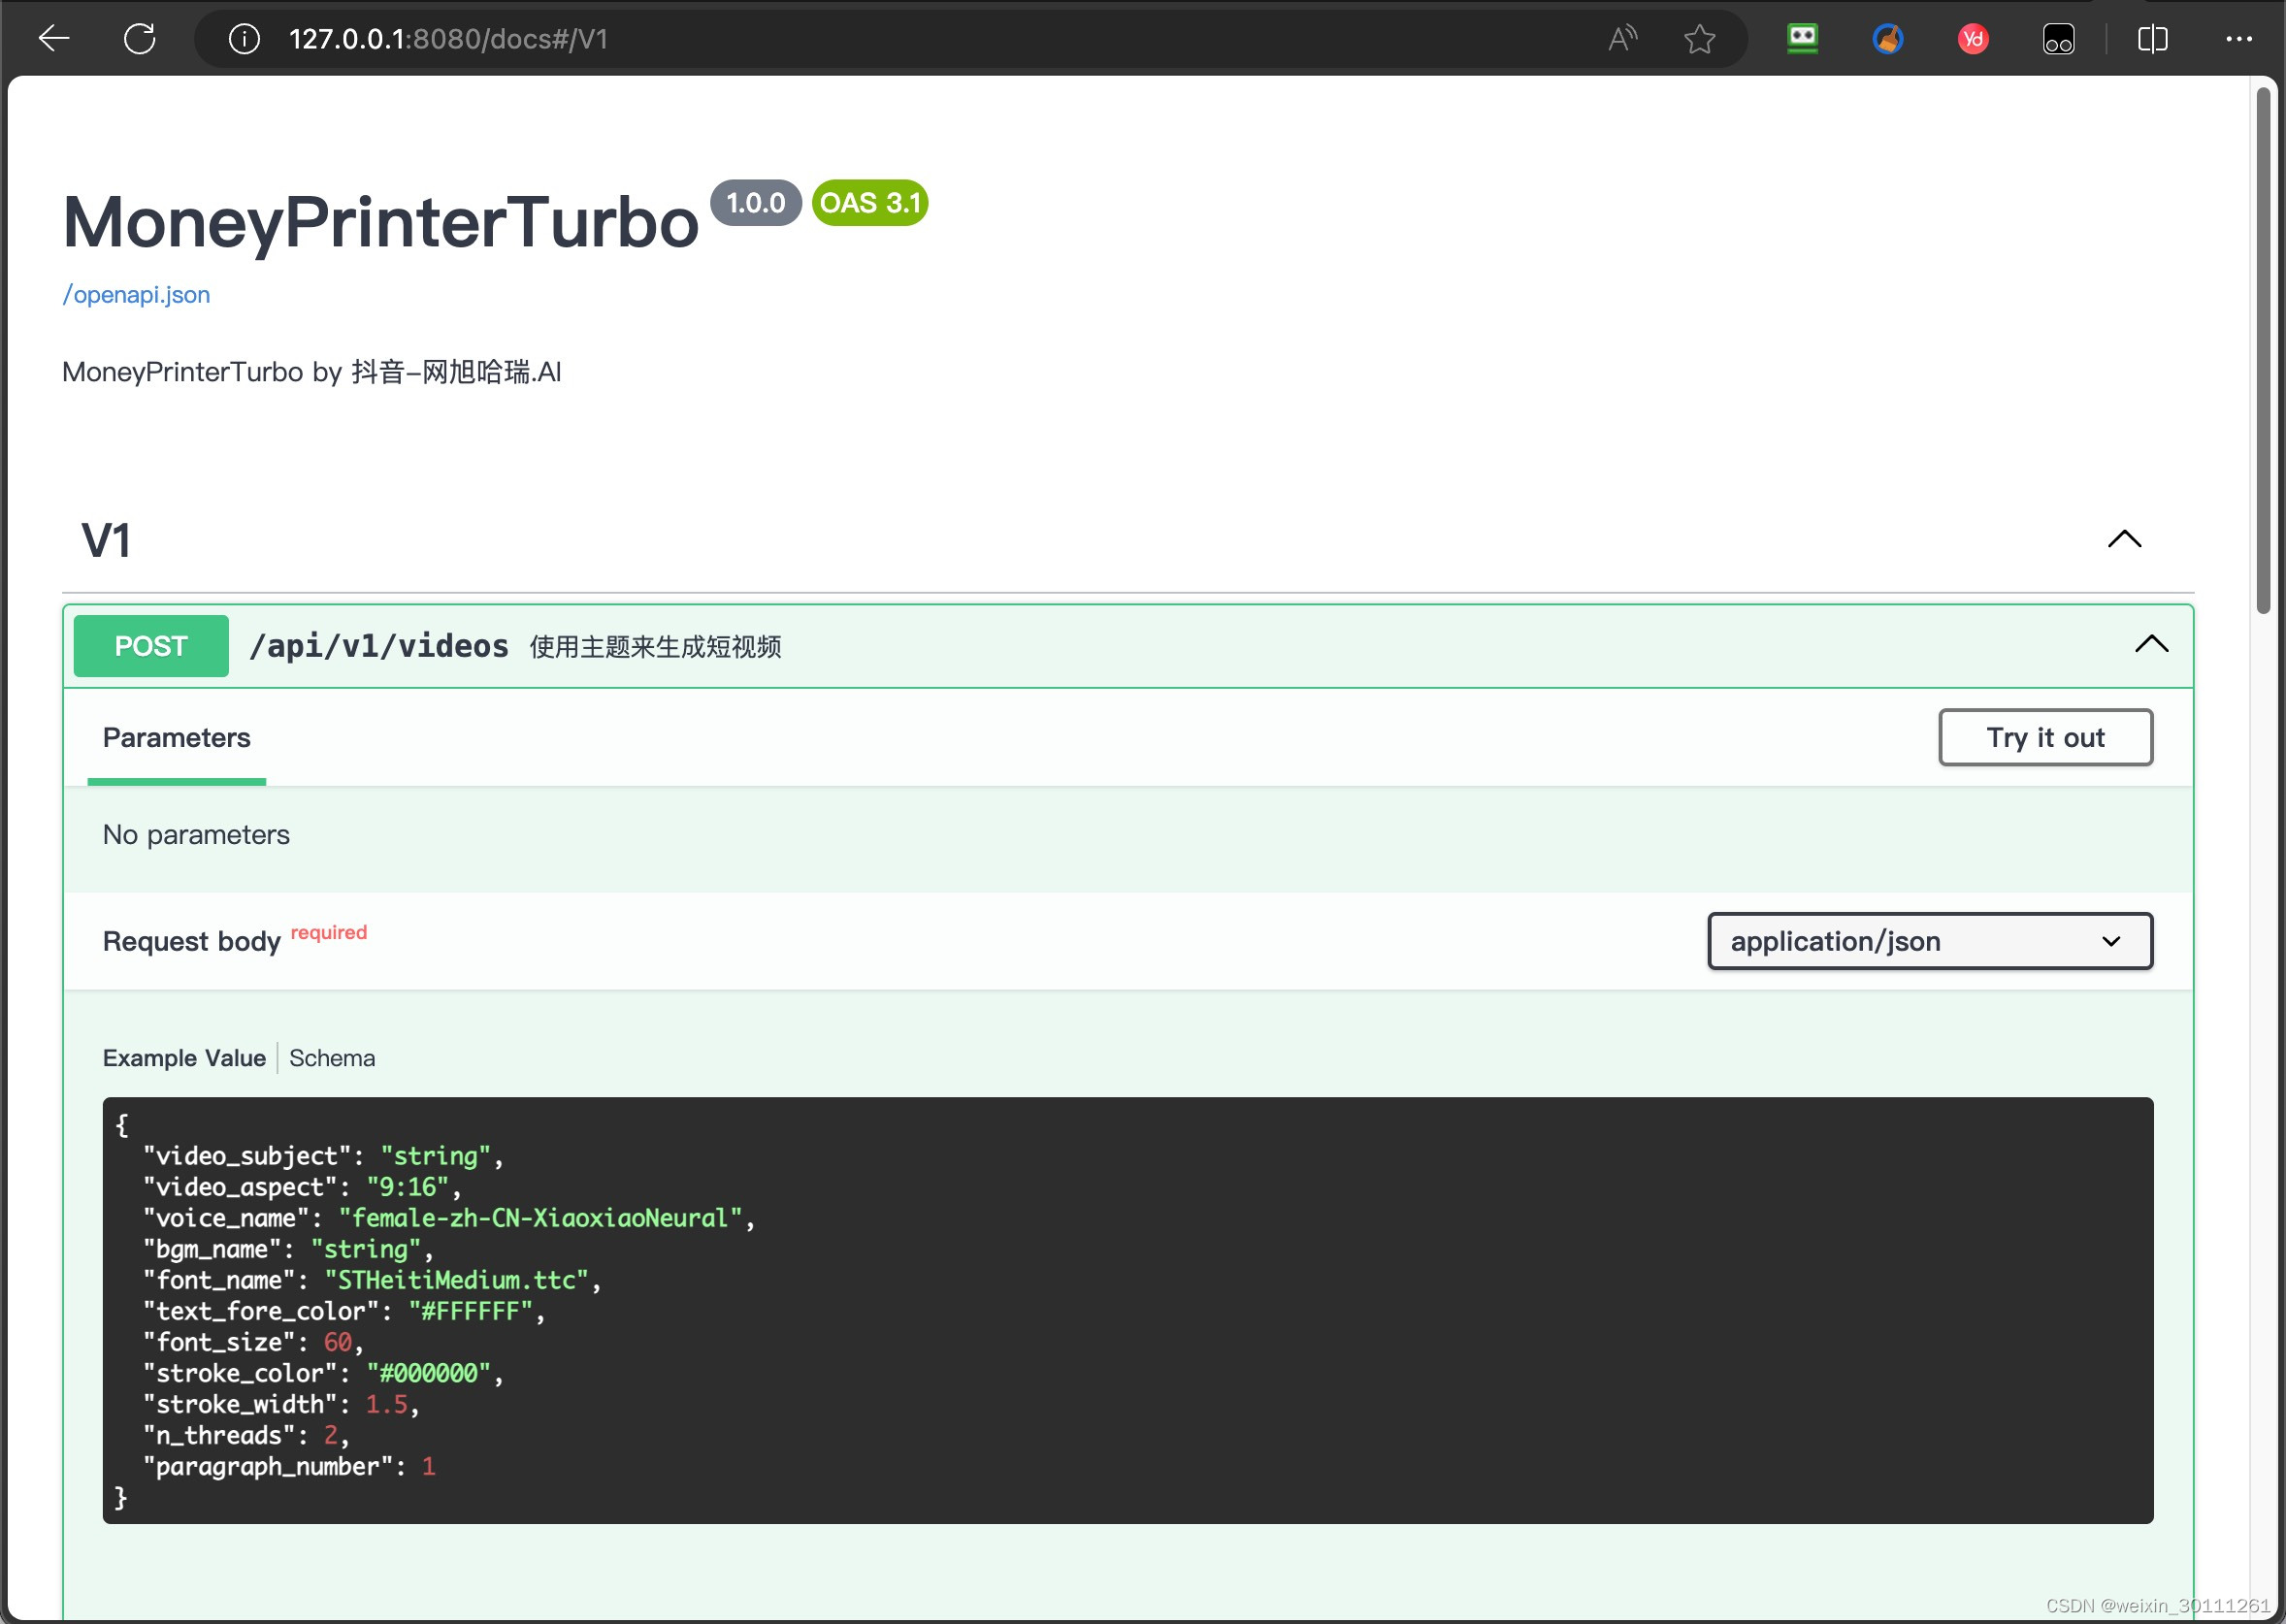This screenshot has width=2286, height=1624.
Task: Click the page vertical scrollbar
Action: point(2263,350)
